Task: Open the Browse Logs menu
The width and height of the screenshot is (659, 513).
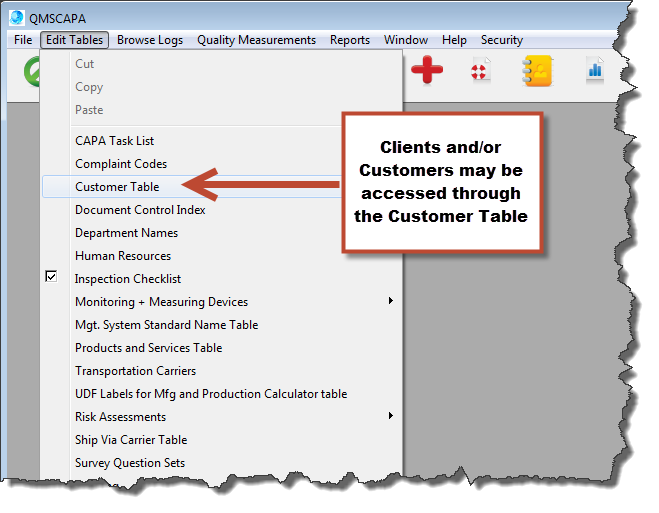Action: coord(150,40)
